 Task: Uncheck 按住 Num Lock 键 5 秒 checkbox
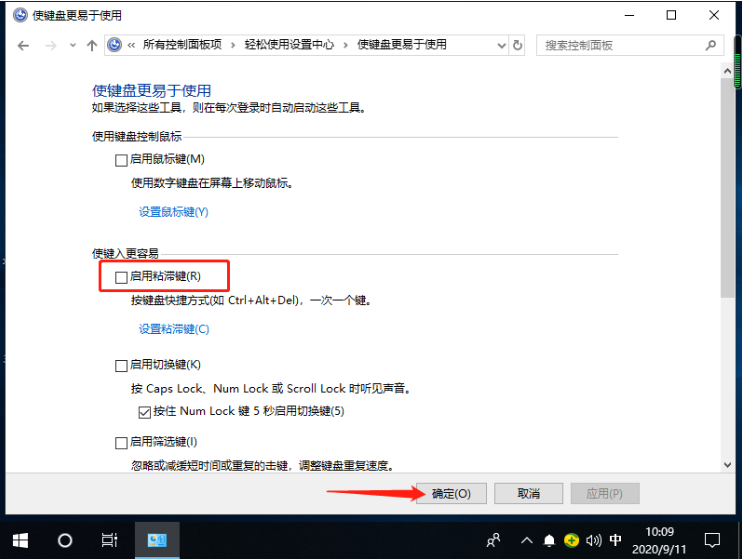click(144, 412)
